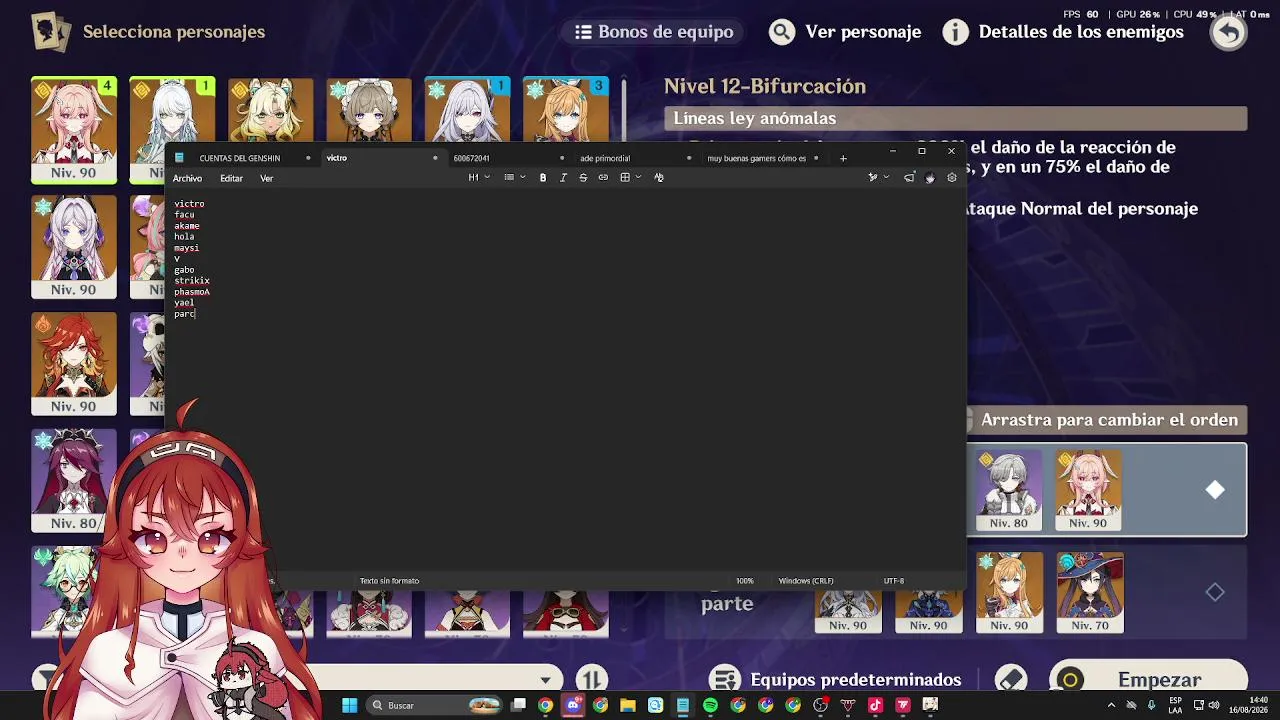Screen dimensions: 1280x720
Task: Select Niv. 70 witch-hat character in team
Action: click(x=1090, y=593)
